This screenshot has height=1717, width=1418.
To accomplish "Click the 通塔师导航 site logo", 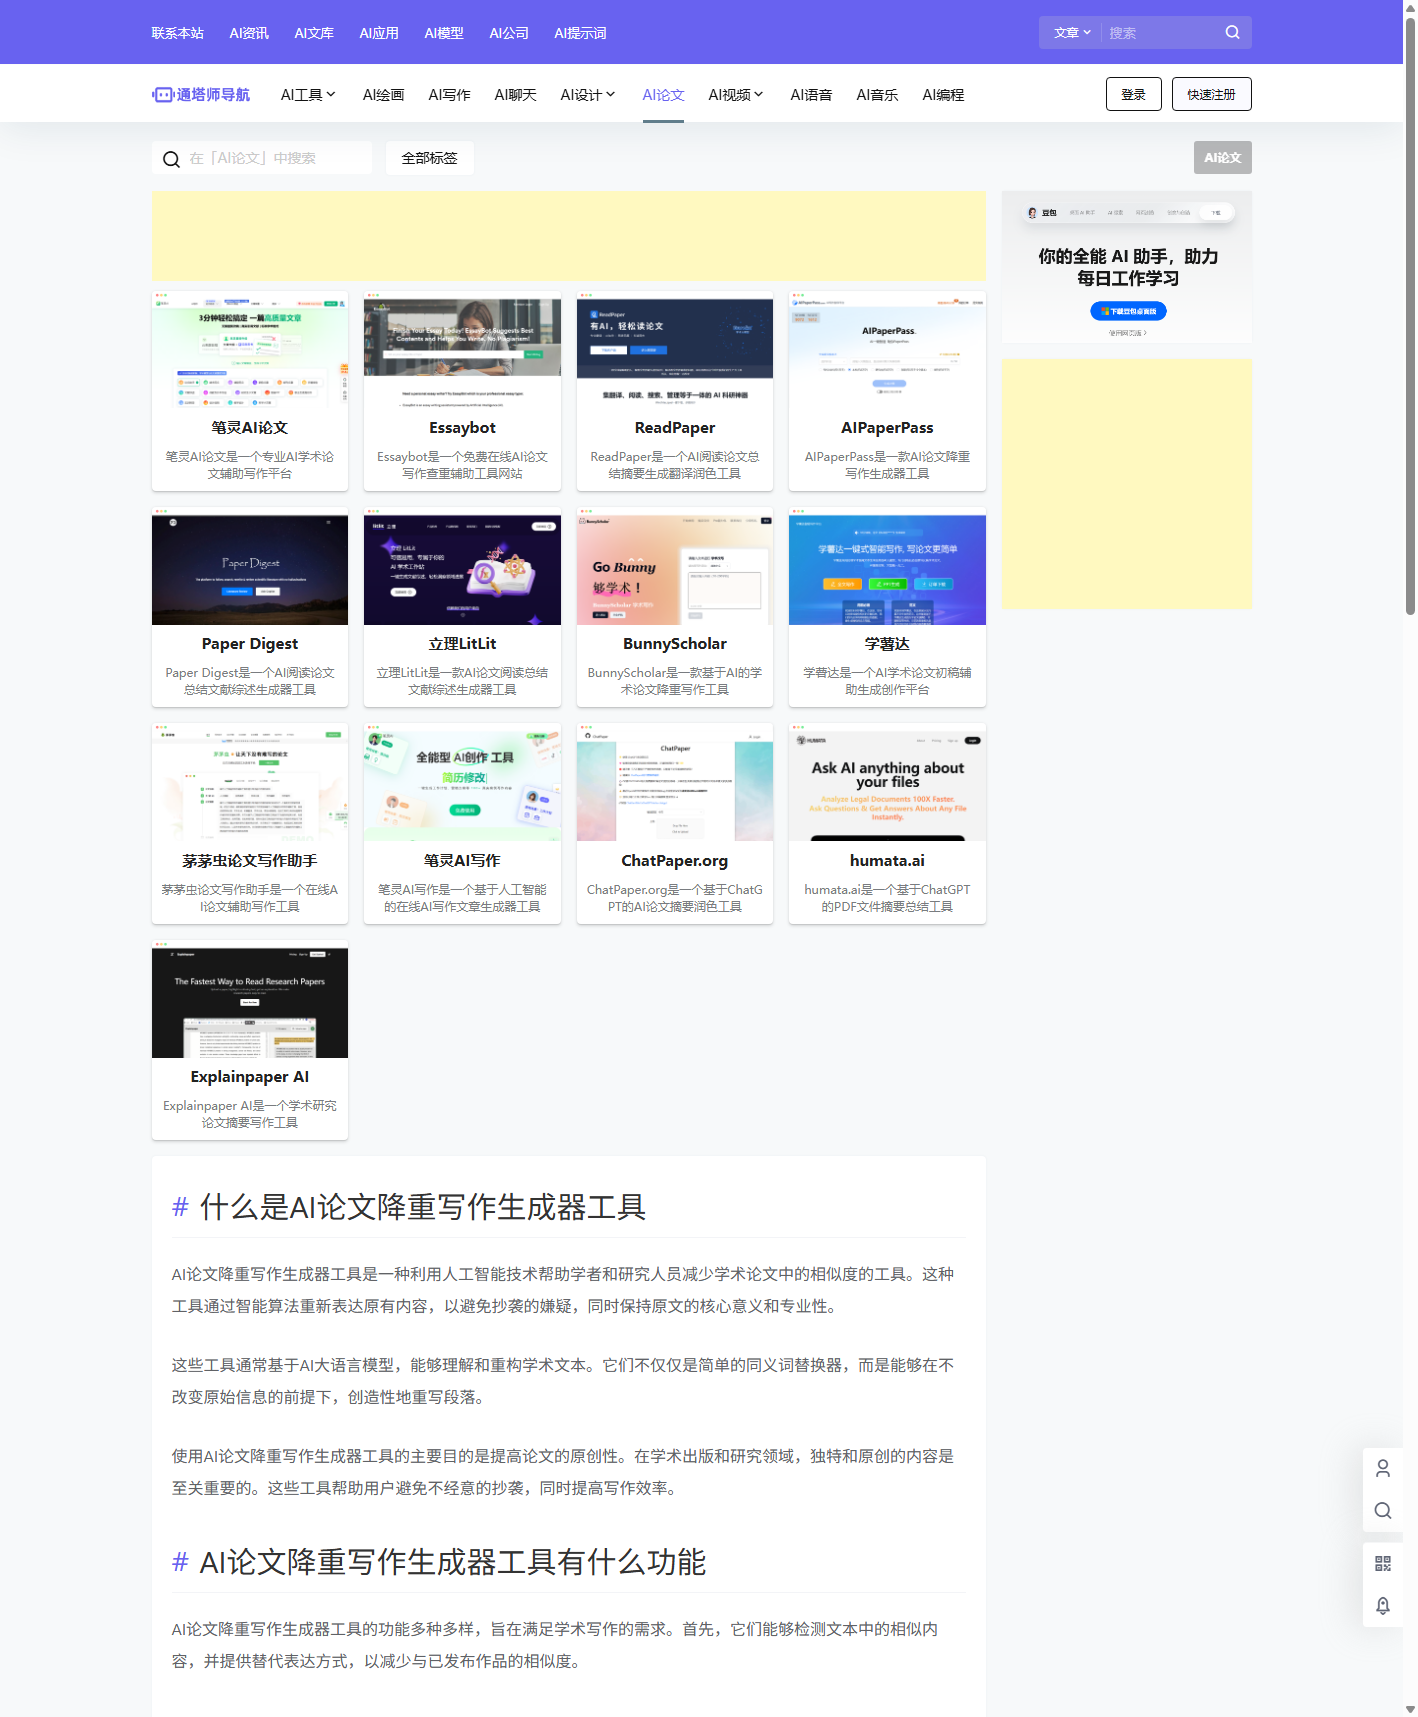I will 201,94.
